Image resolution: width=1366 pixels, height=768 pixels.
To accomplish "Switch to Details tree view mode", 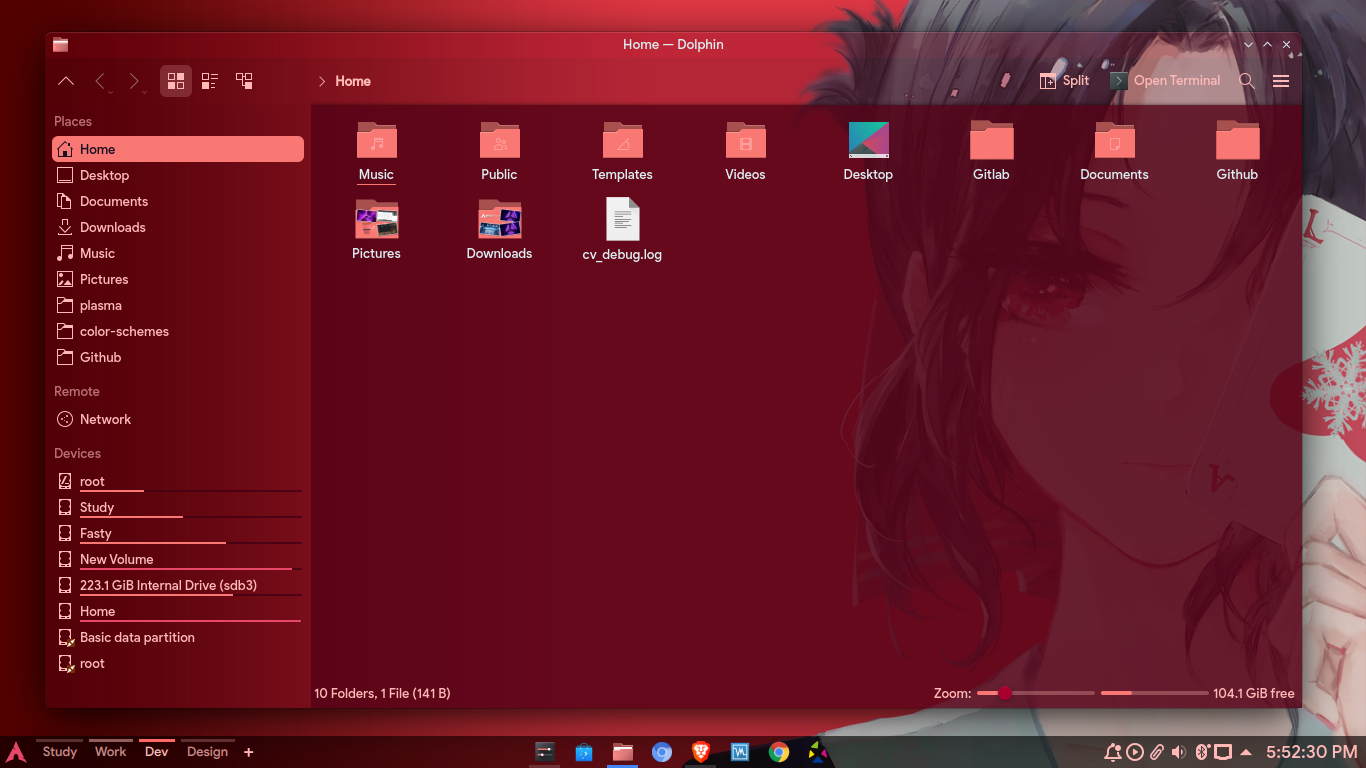I will tap(244, 81).
